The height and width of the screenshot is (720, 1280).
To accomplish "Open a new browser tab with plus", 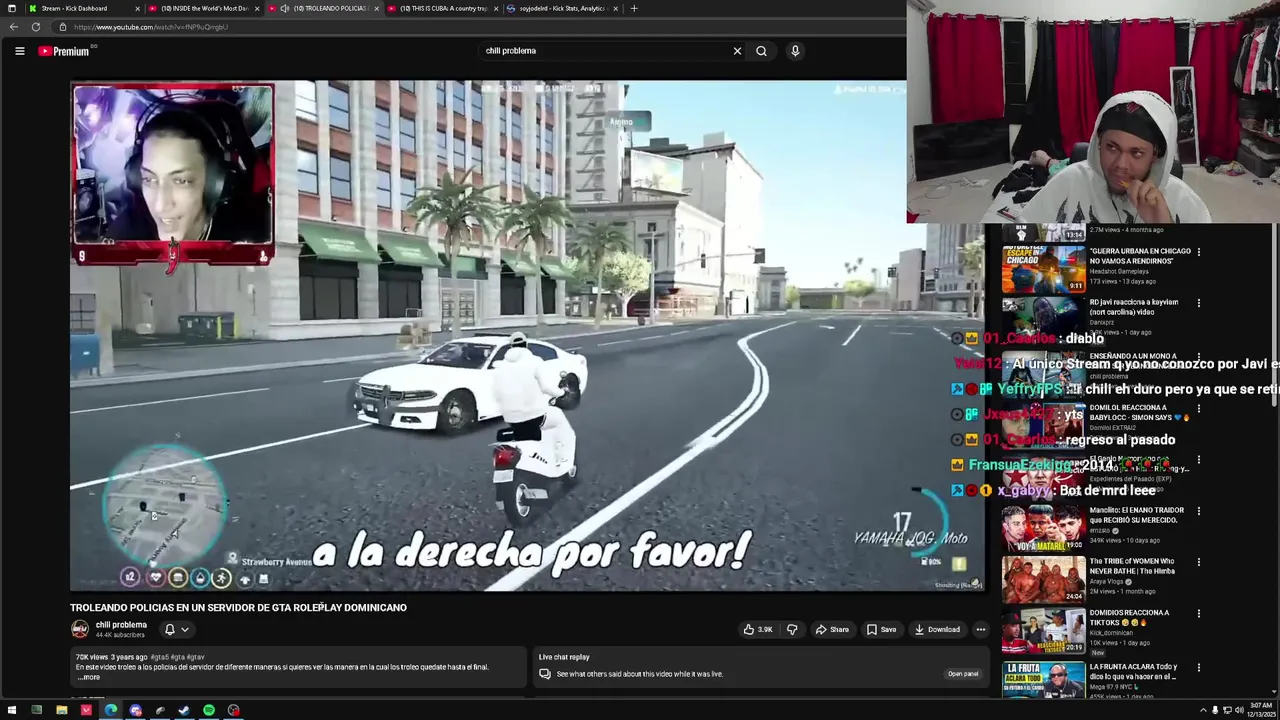I will click(x=634, y=8).
